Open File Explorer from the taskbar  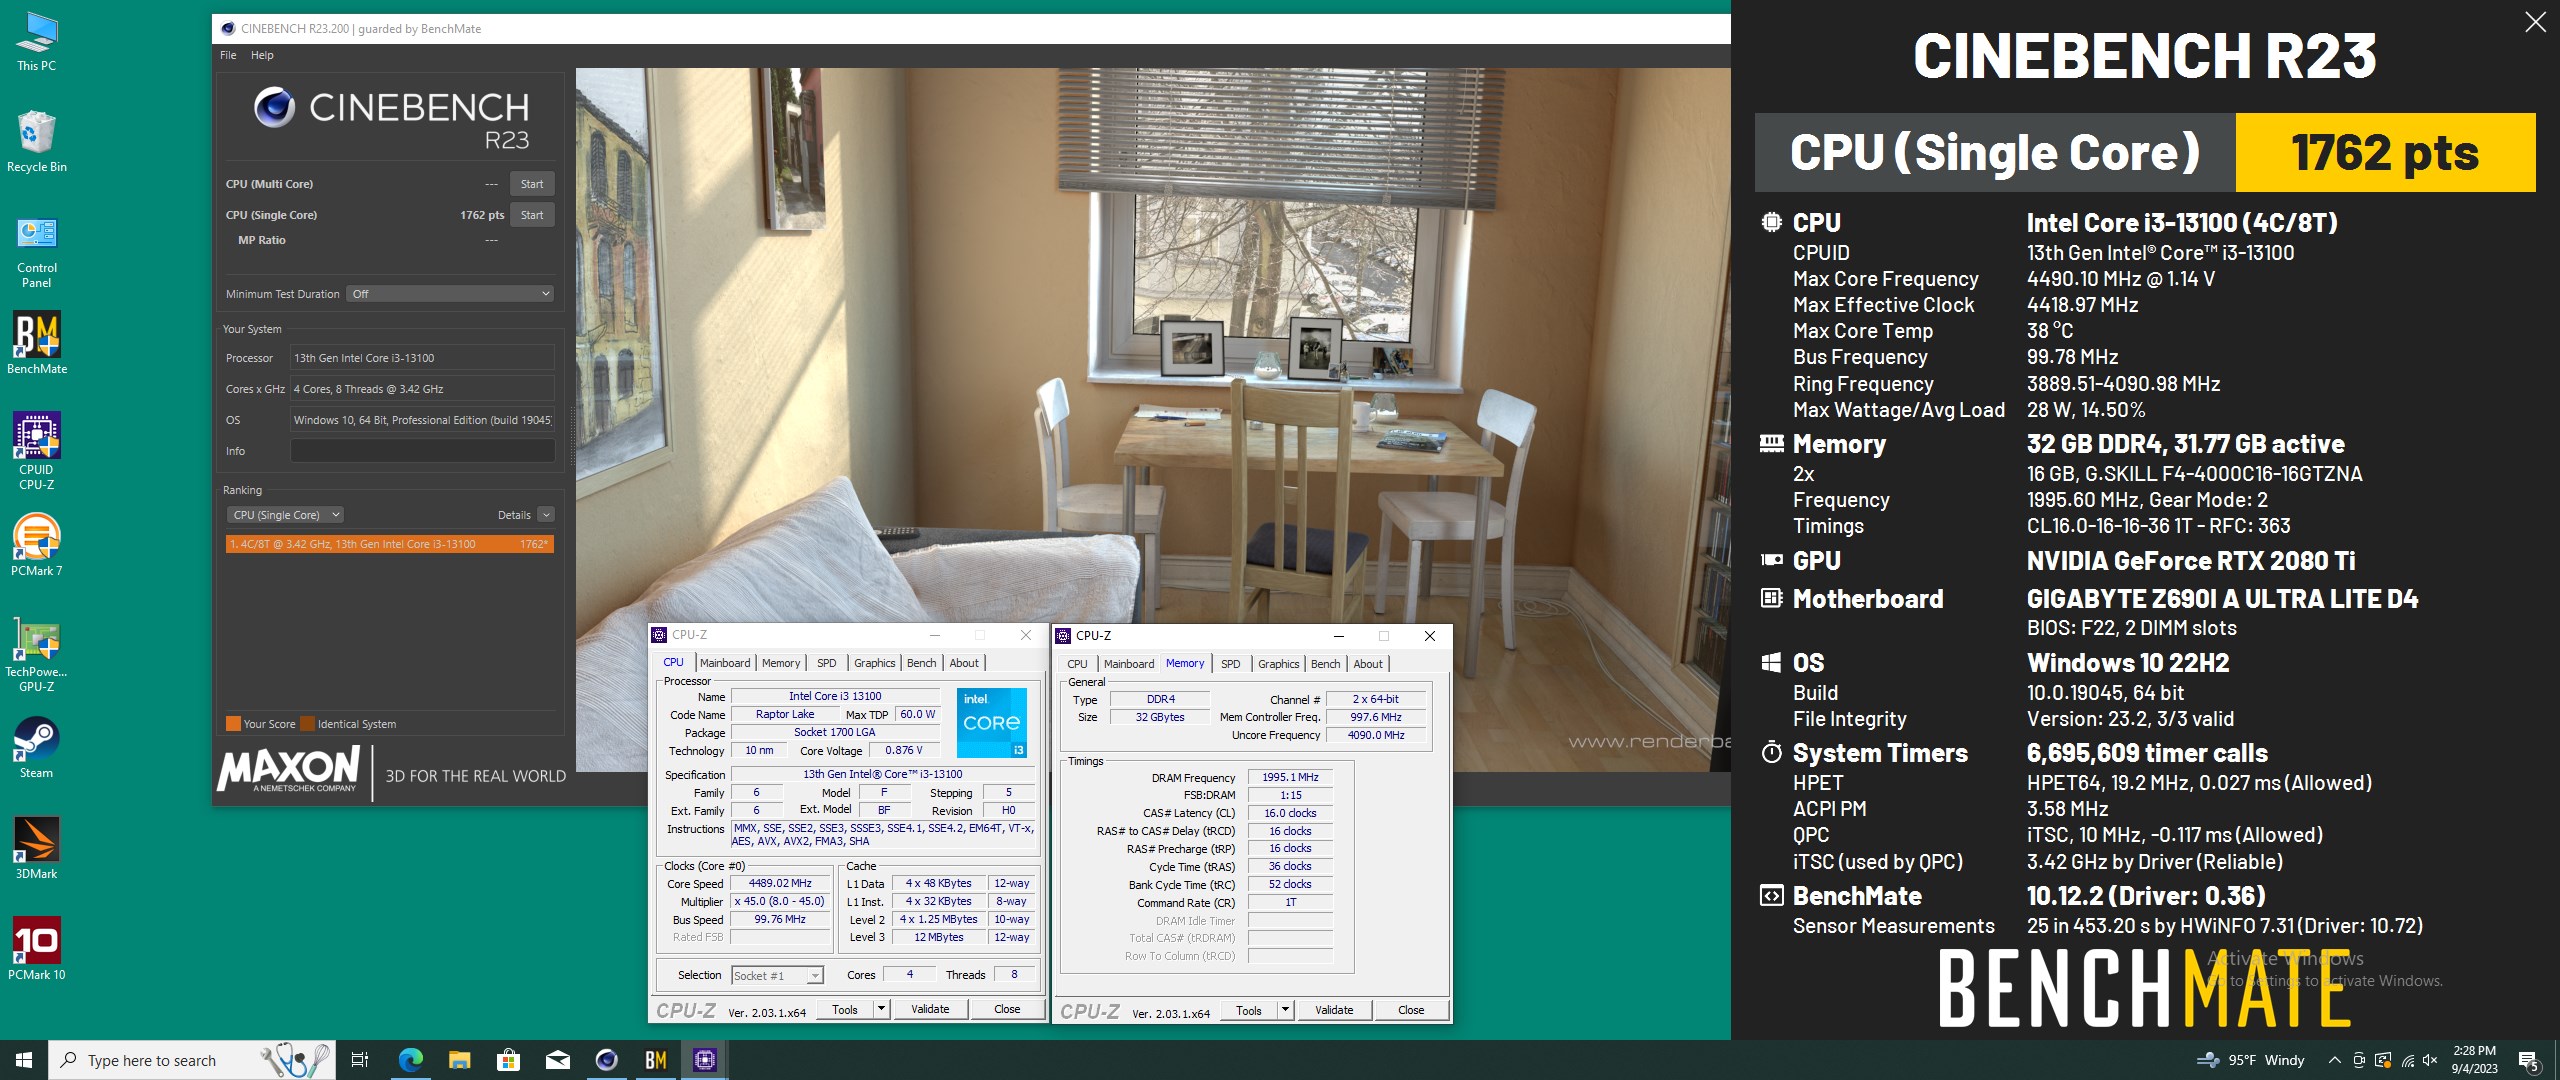(x=459, y=1060)
